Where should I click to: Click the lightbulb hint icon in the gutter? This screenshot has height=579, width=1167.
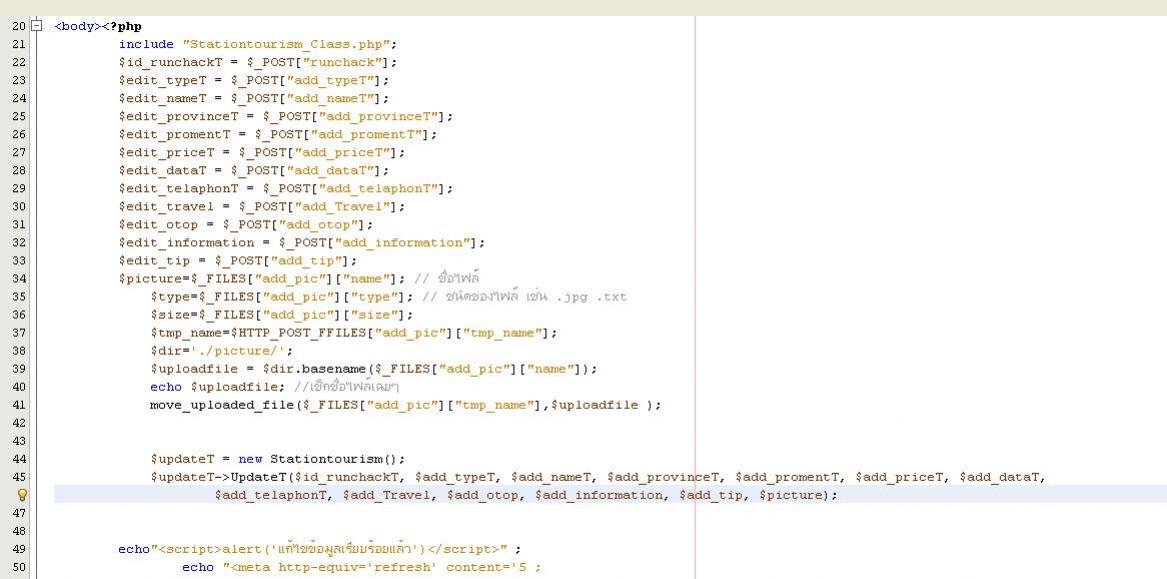pyautogui.click(x=22, y=495)
